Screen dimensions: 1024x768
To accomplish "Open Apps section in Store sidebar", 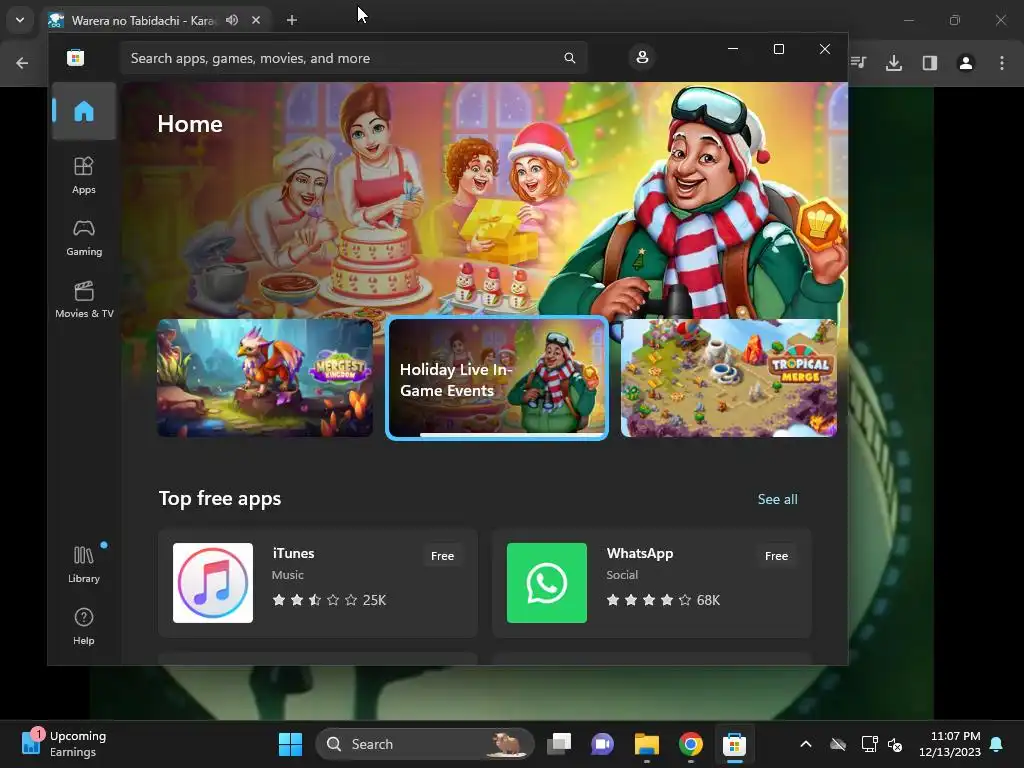I will pyautogui.click(x=84, y=175).
